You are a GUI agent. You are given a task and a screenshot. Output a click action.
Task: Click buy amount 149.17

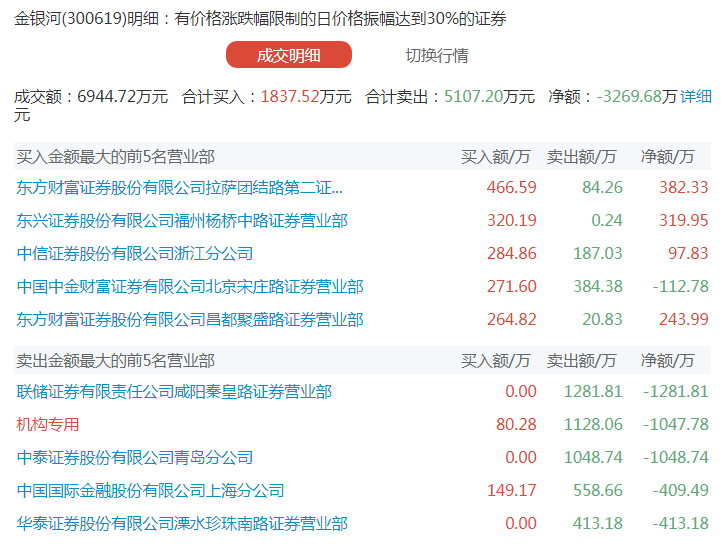pyautogui.click(x=511, y=490)
